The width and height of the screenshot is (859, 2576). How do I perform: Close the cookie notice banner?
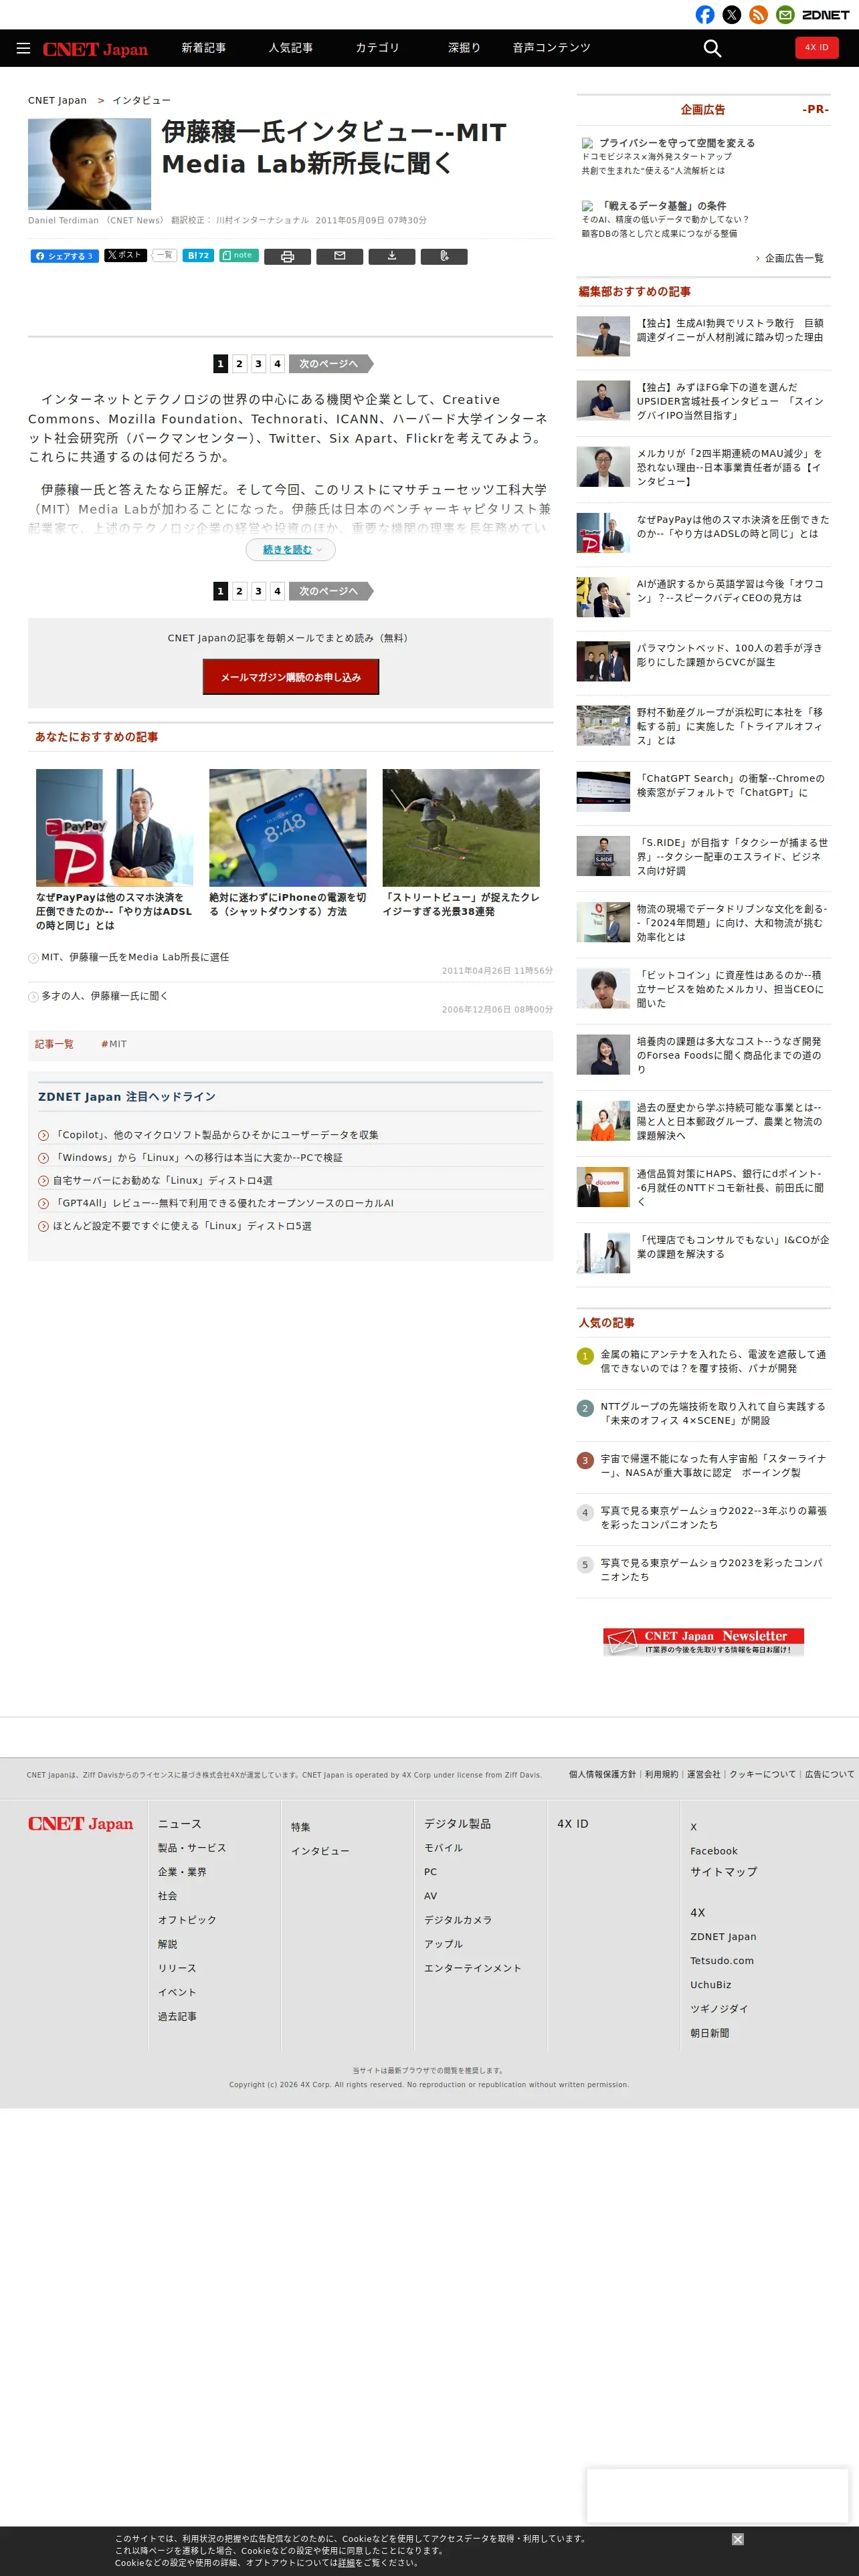(737, 2539)
